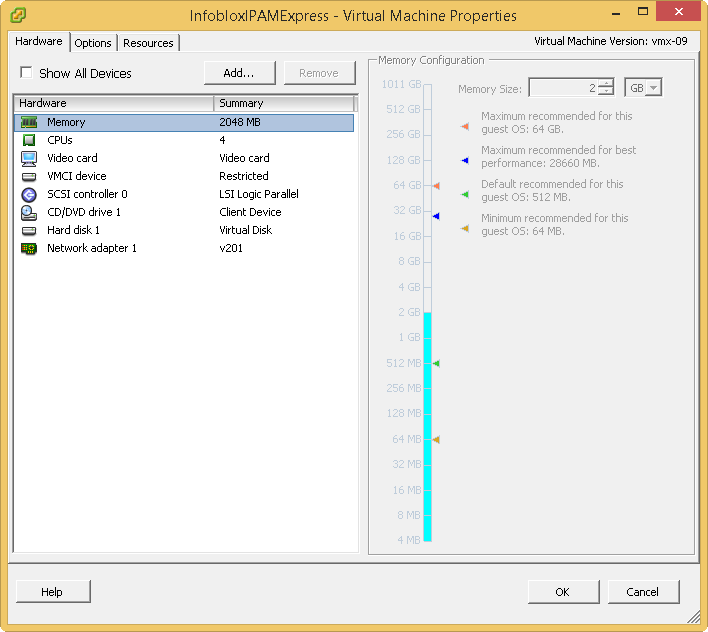Click the 2048 MB summary value
The image size is (708, 632).
click(240, 122)
